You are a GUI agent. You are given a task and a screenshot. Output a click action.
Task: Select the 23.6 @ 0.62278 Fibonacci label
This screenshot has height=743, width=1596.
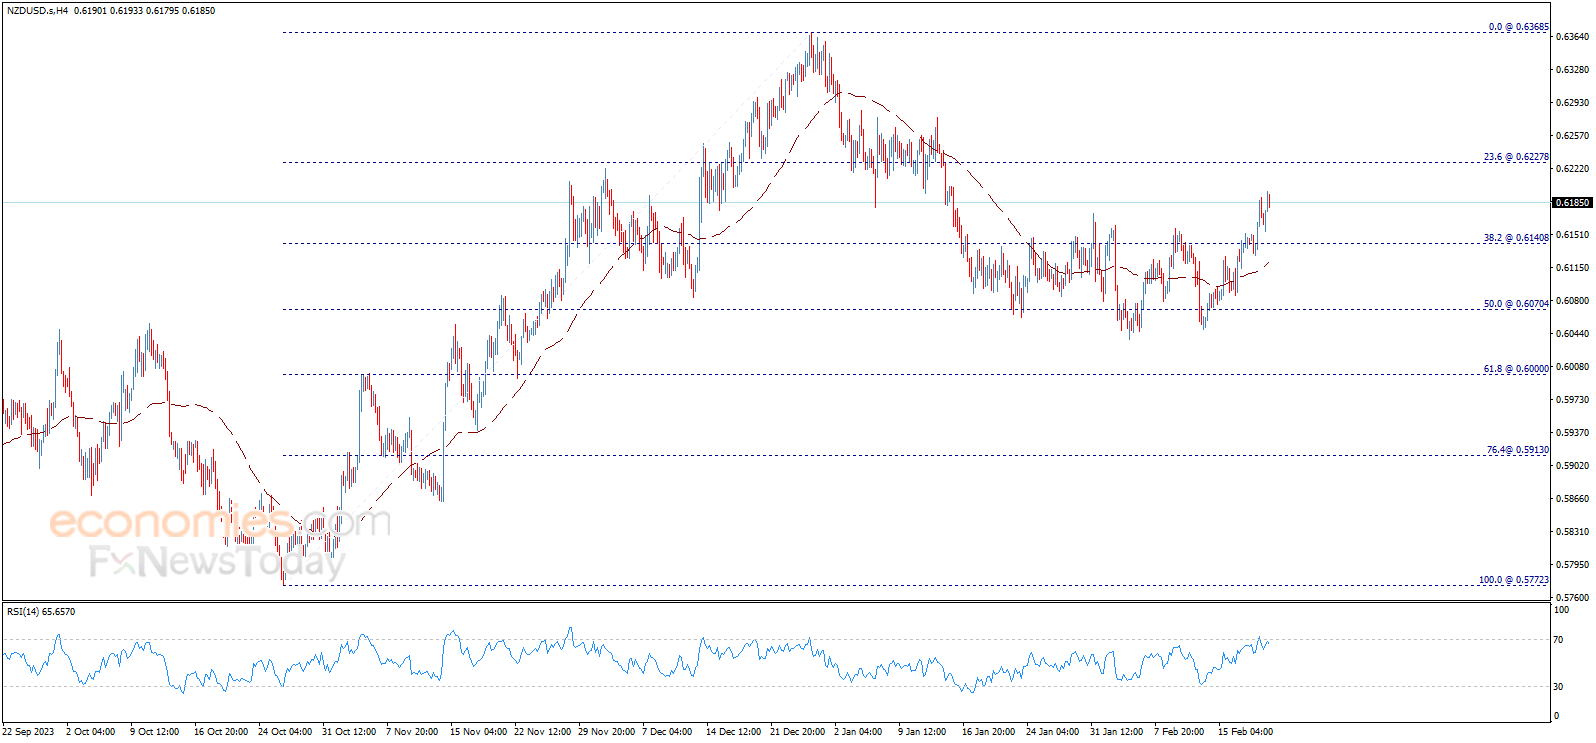tap(1516, 157)
